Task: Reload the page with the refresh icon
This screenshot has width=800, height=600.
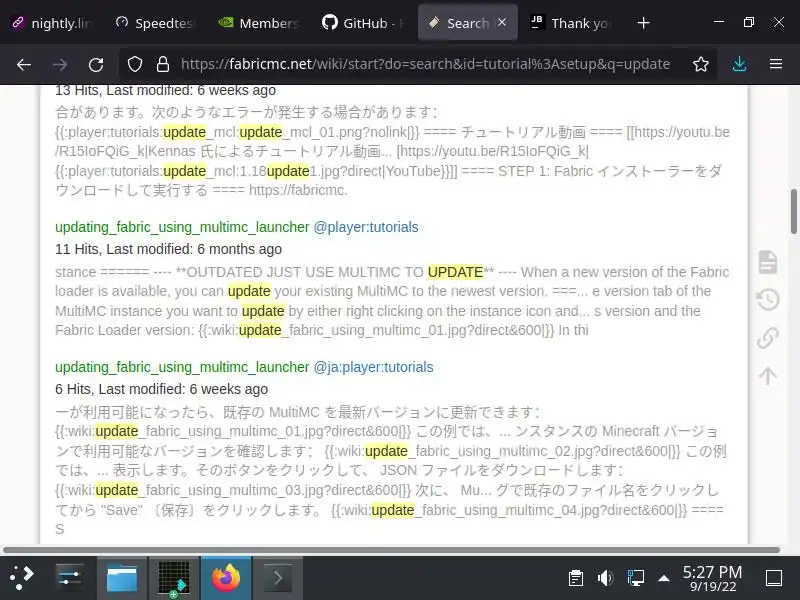Action: tap(96, 64)
